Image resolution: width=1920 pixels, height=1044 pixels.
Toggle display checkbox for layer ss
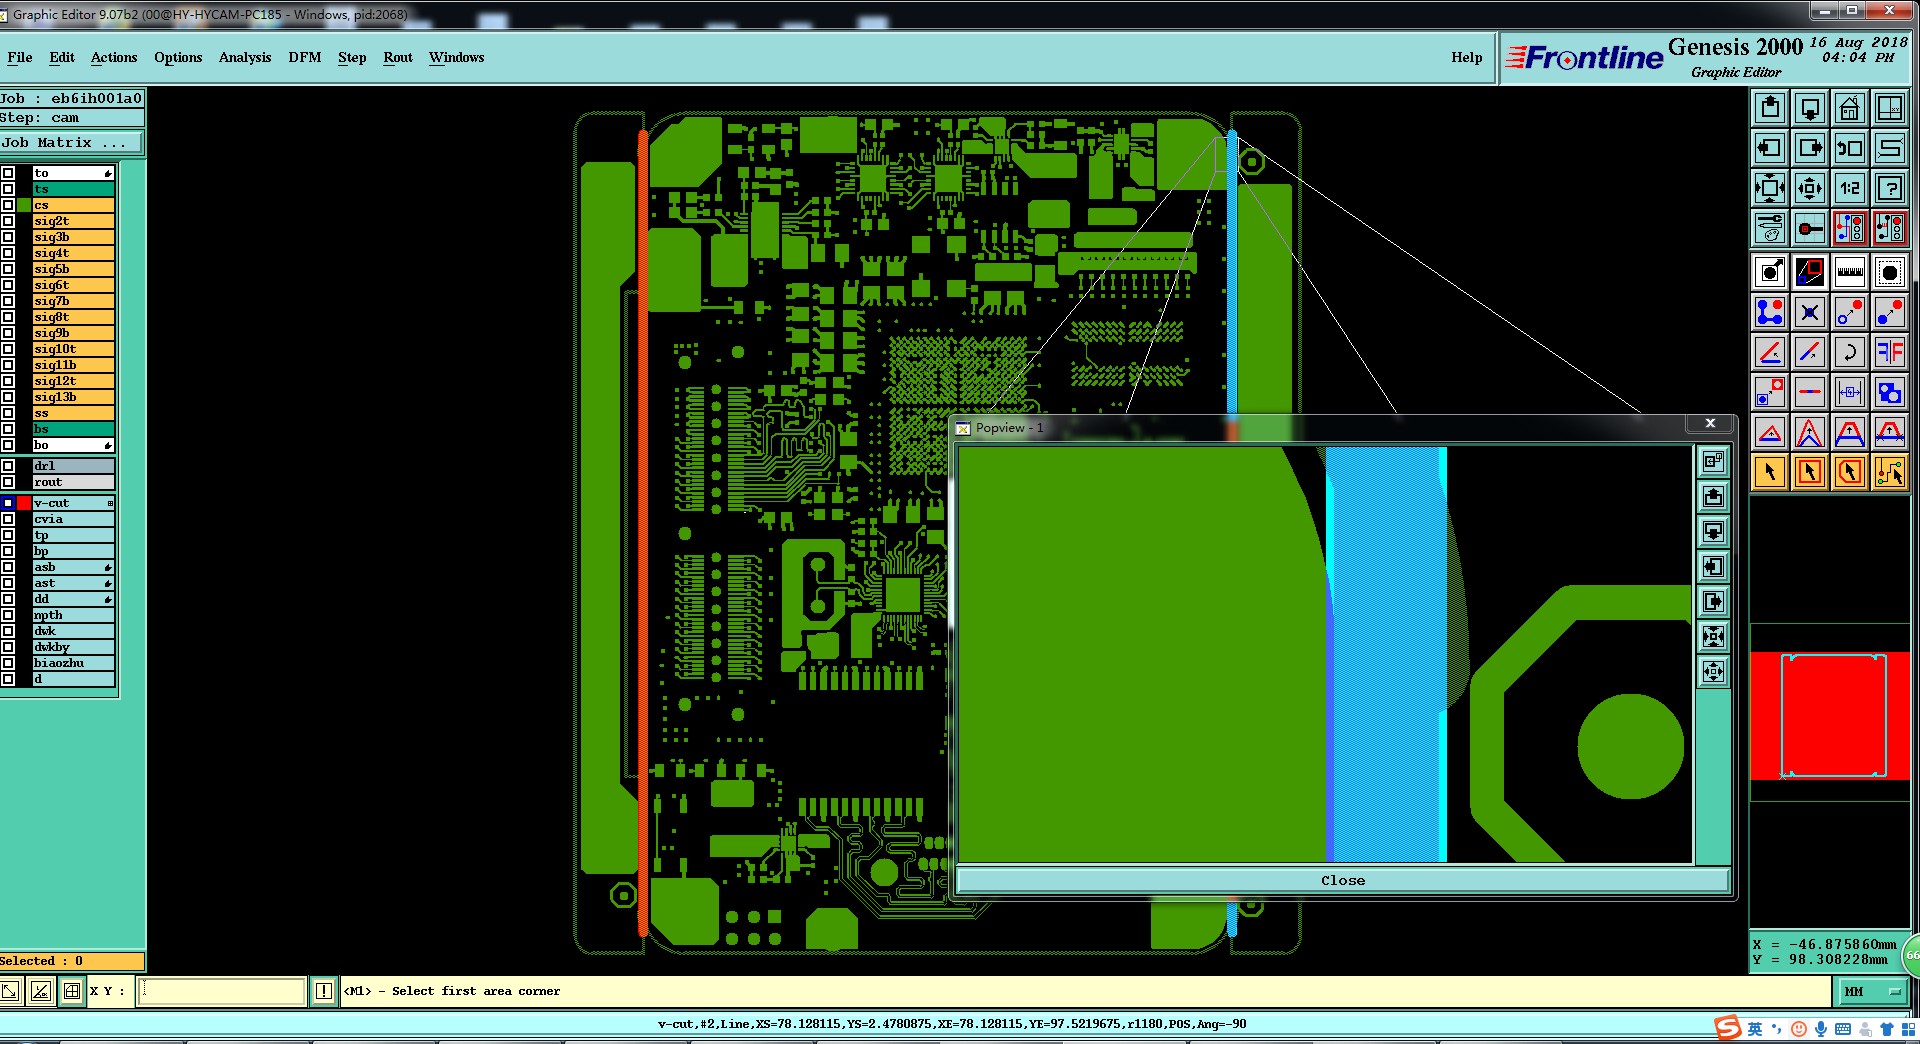(8, 413)
